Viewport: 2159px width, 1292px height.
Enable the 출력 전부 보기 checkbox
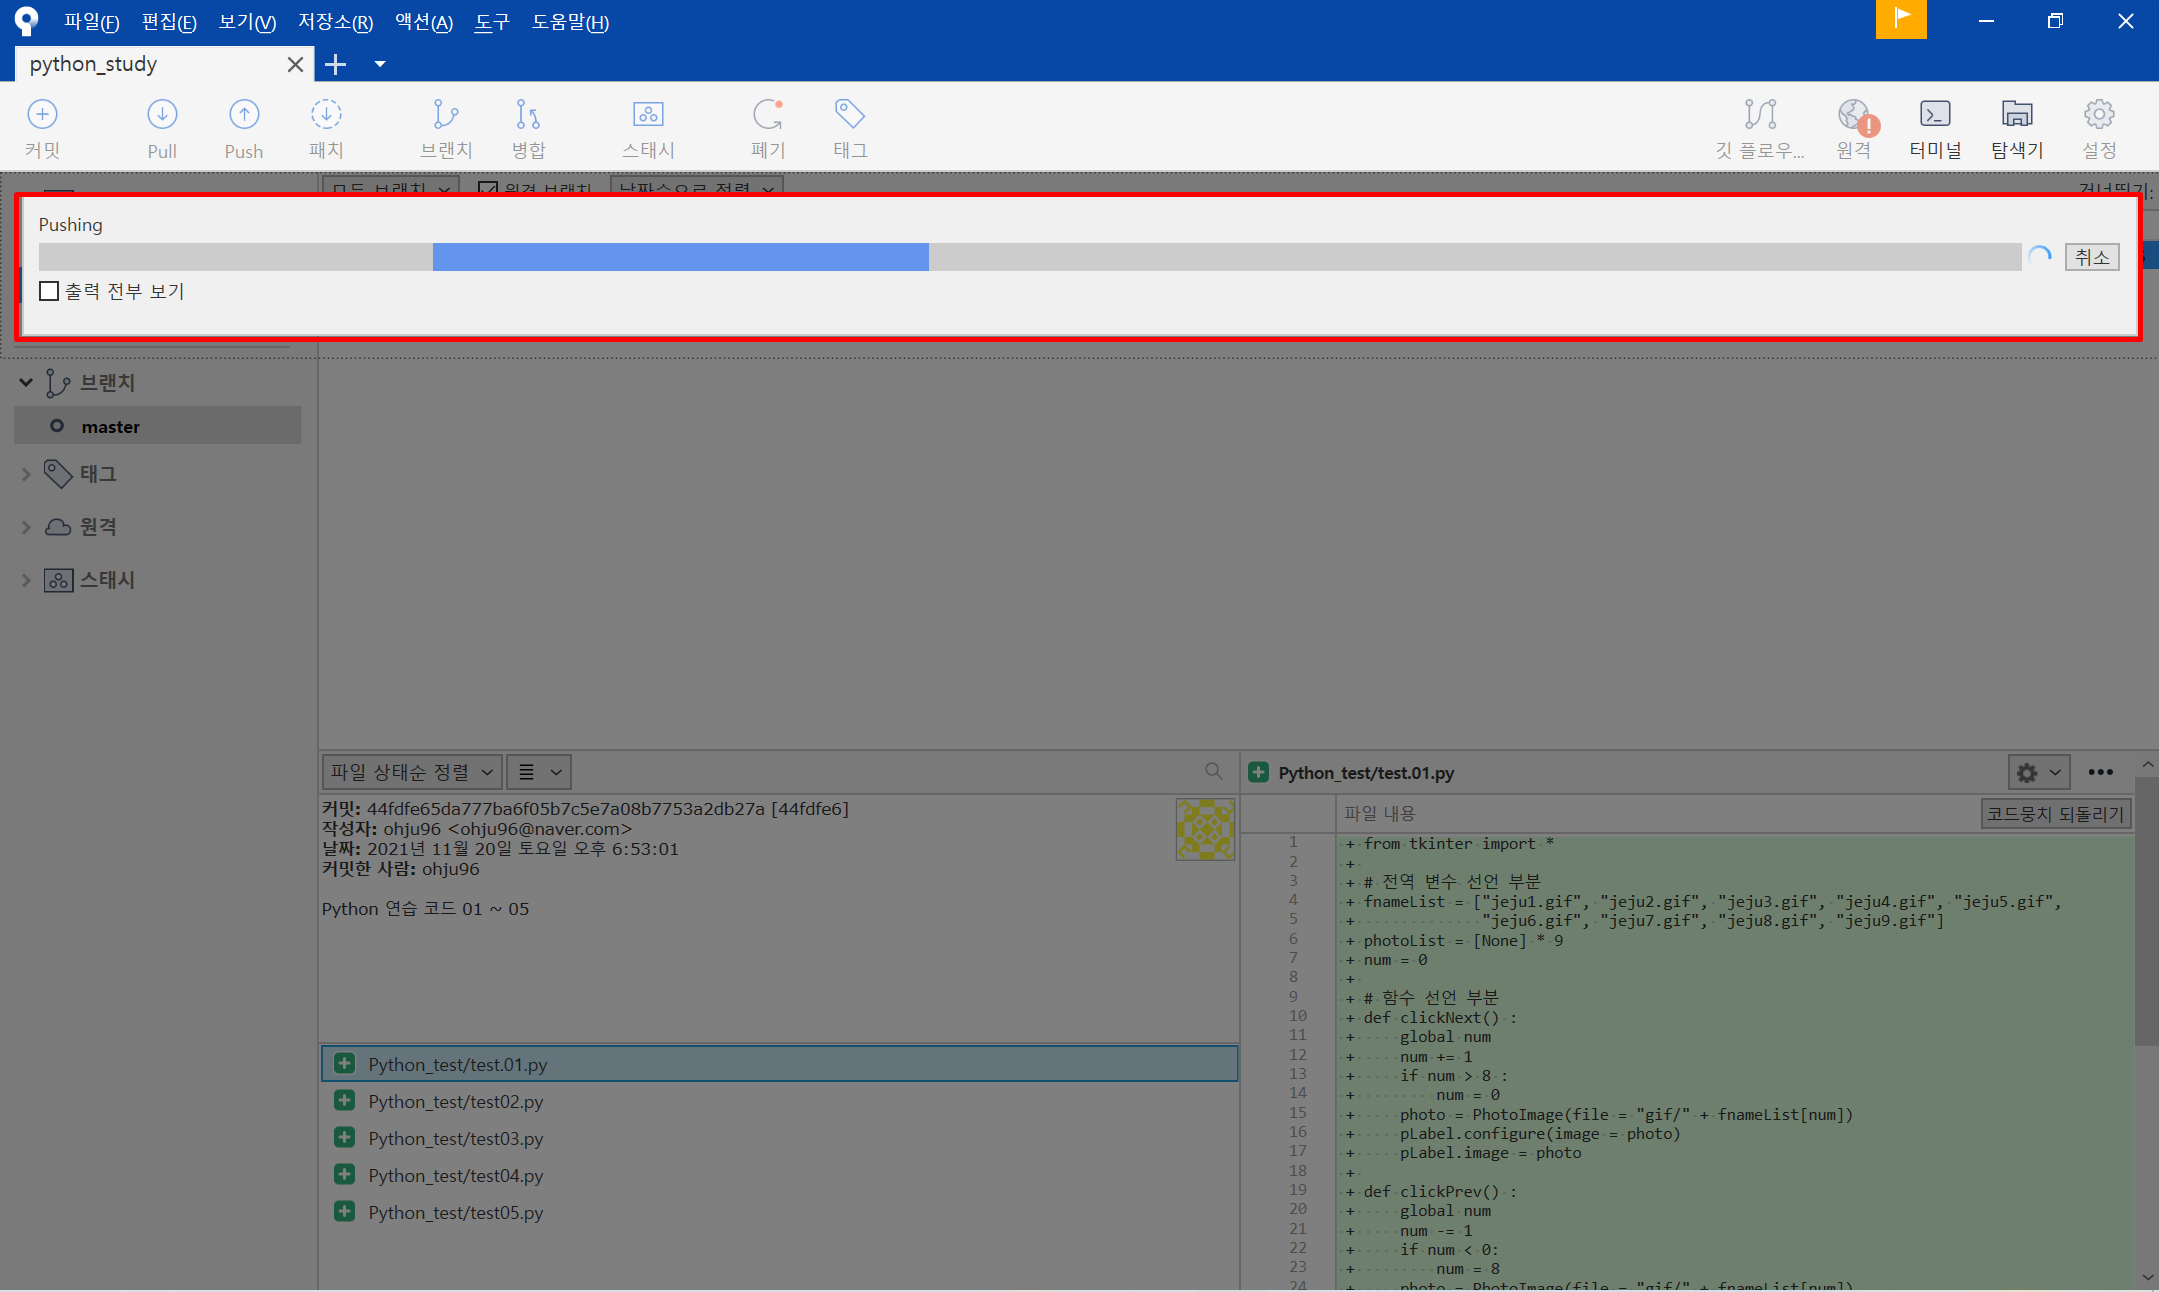tap(49, 291)
